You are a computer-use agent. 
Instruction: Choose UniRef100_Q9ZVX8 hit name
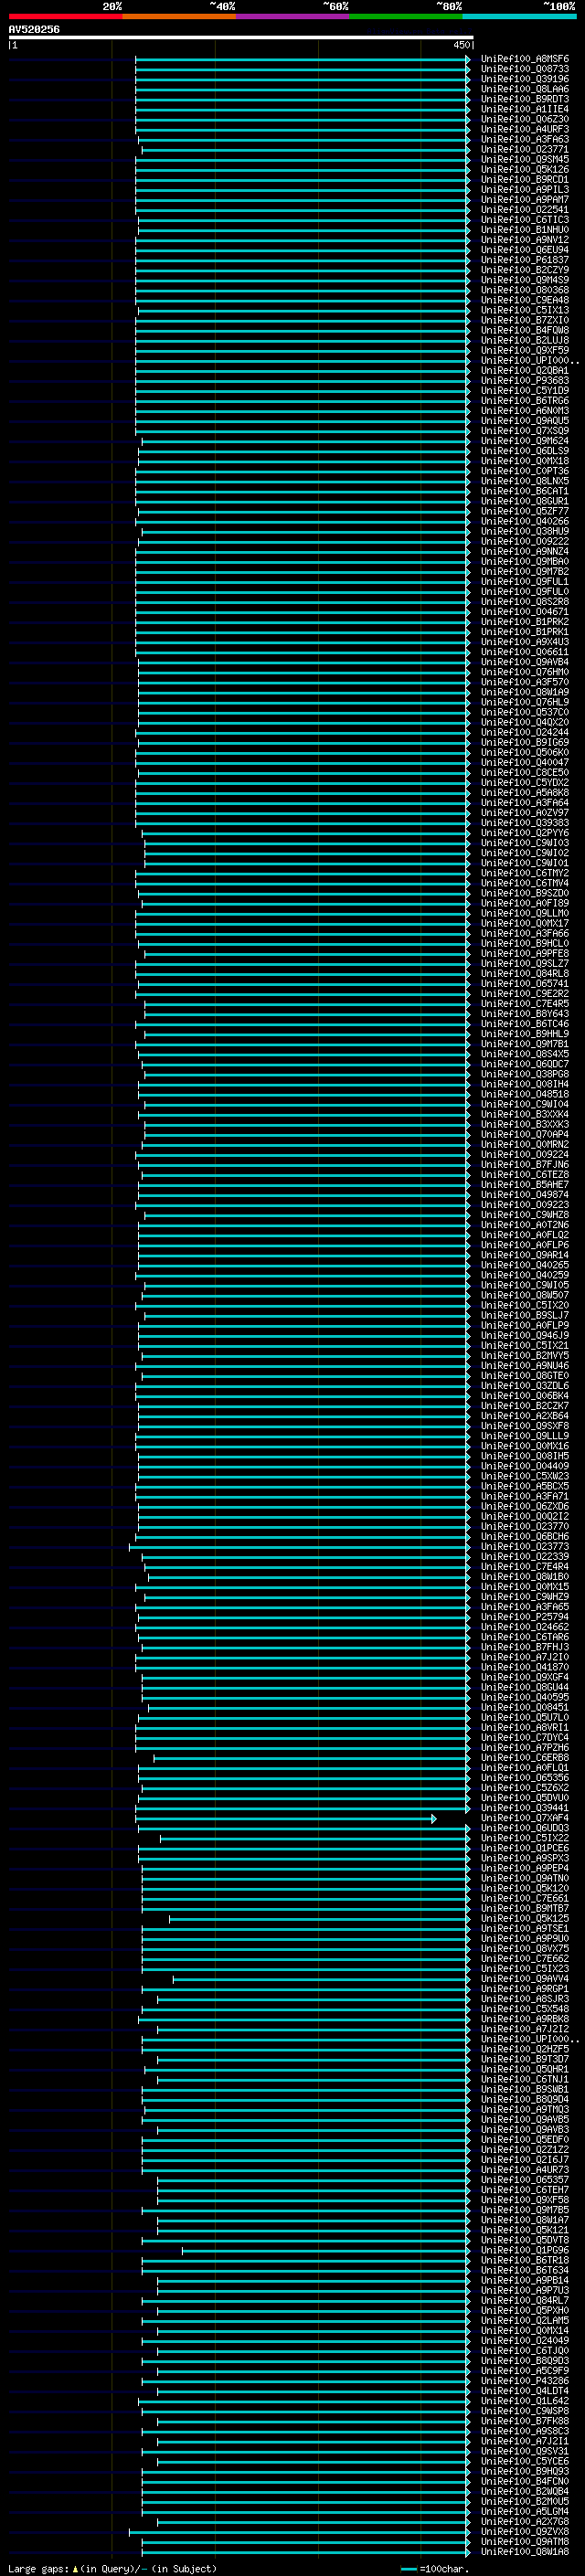click(524, 2531)
